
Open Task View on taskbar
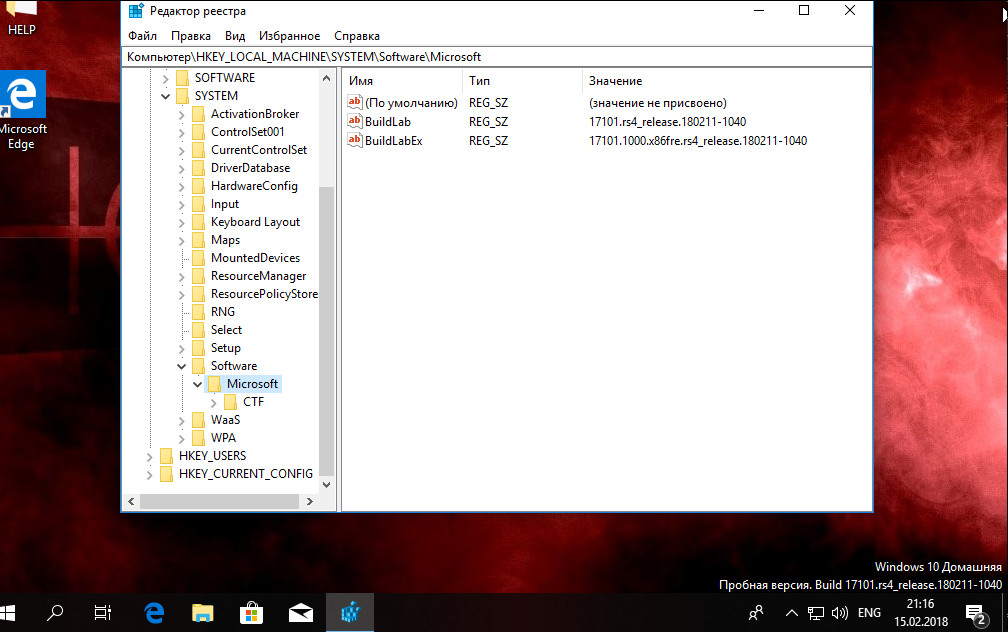(103, 613)
